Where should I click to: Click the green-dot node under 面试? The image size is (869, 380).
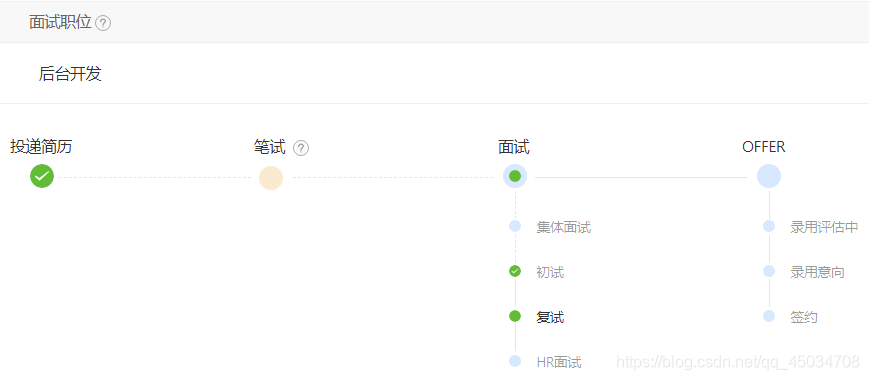click(x=515, y=176)
